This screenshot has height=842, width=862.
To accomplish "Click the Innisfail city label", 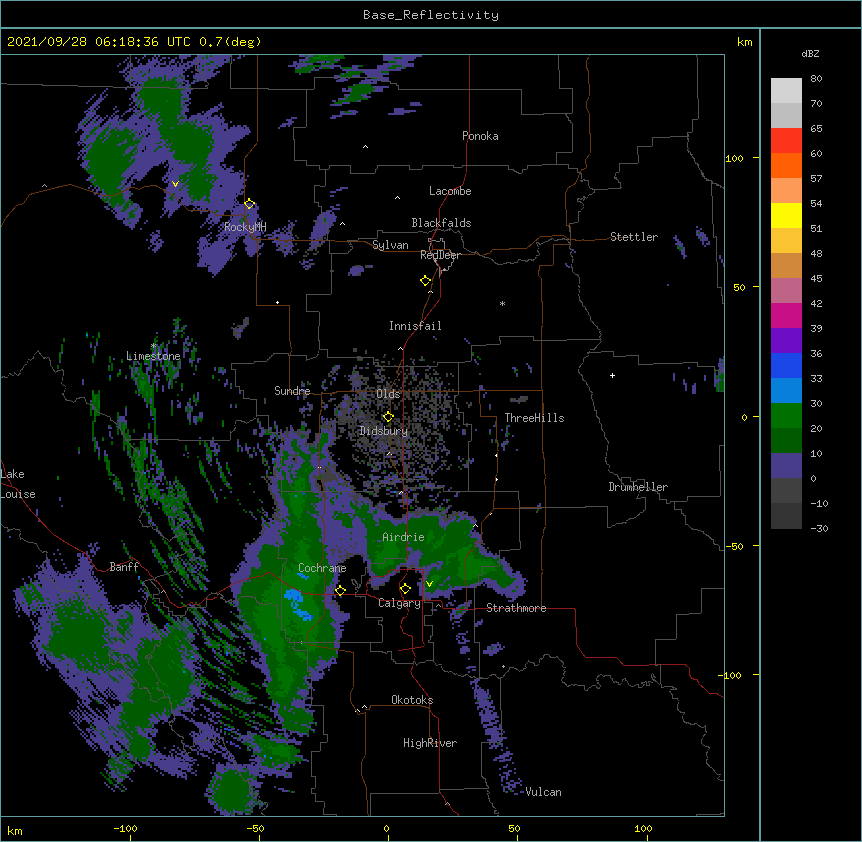I will point(415,326).
